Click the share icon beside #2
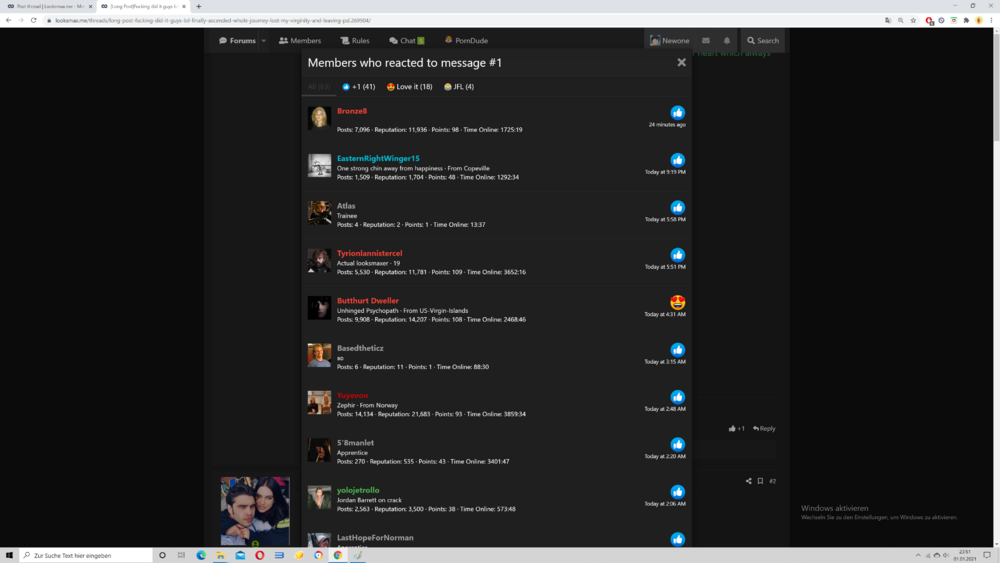Screen dimensions: 1000x563 pos(748,481)
